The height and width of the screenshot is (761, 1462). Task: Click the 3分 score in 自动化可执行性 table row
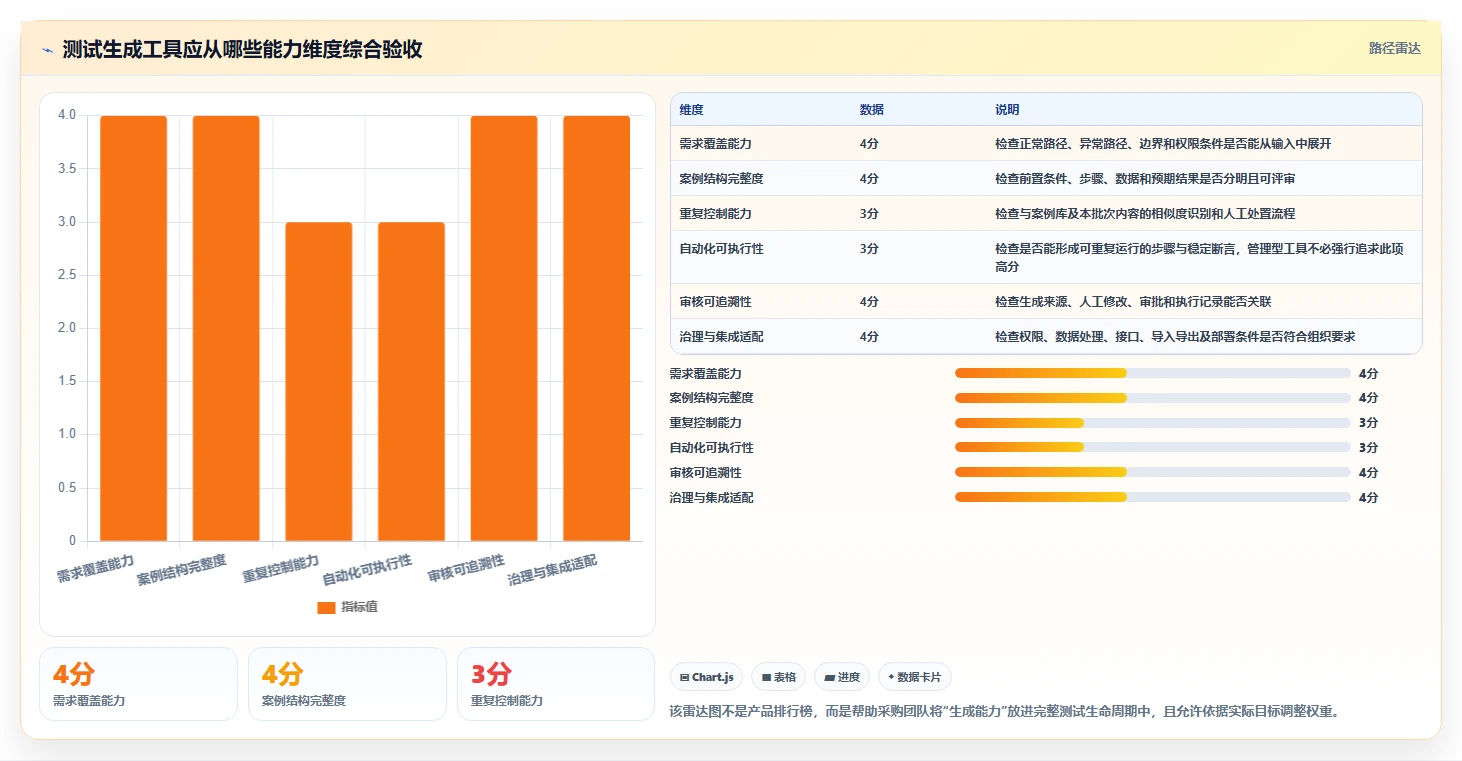(x=869, y=249)
